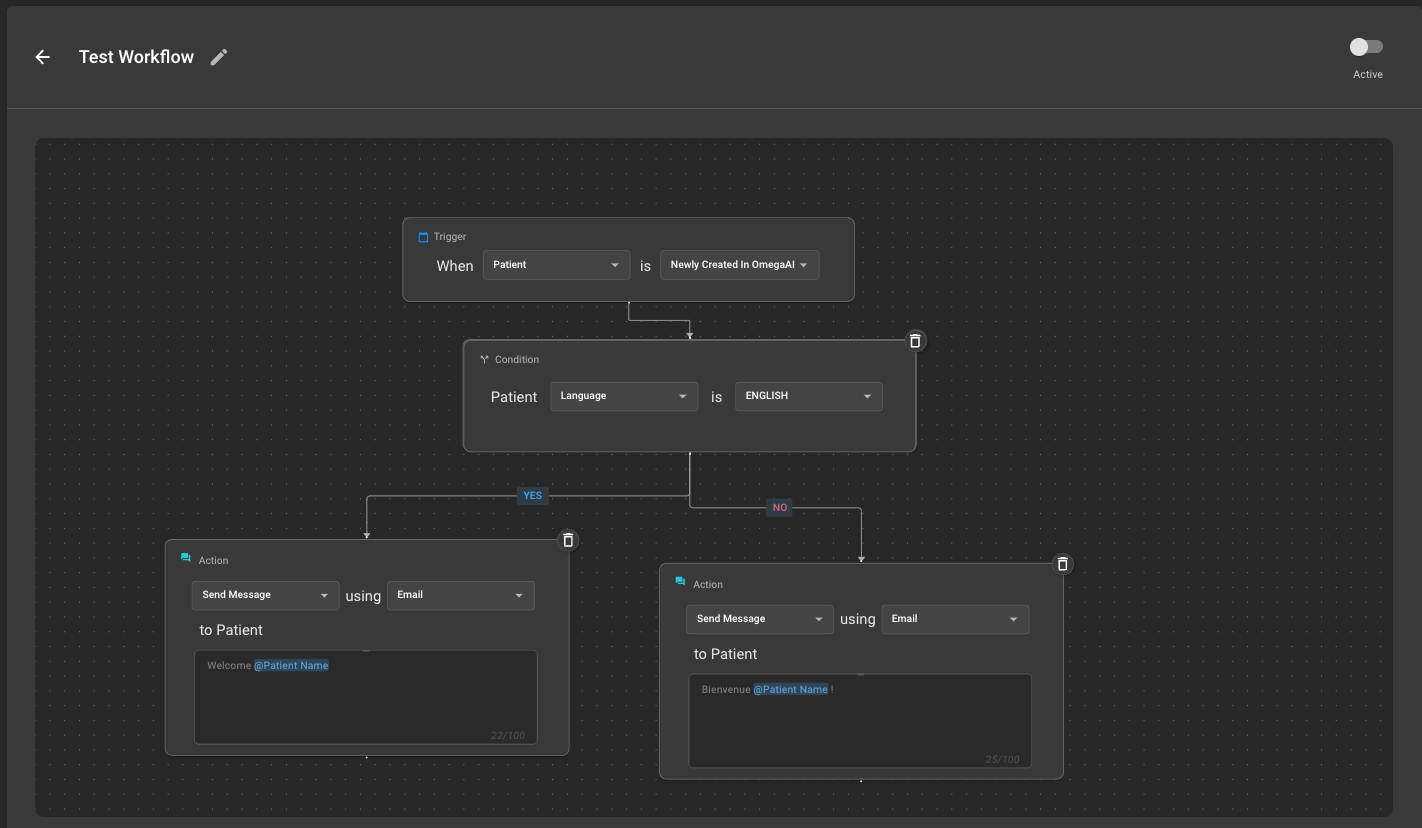Click the chat icon on left Action
Image resolution: width=1422 pixels, height=828 pixels.
point(186,559)
